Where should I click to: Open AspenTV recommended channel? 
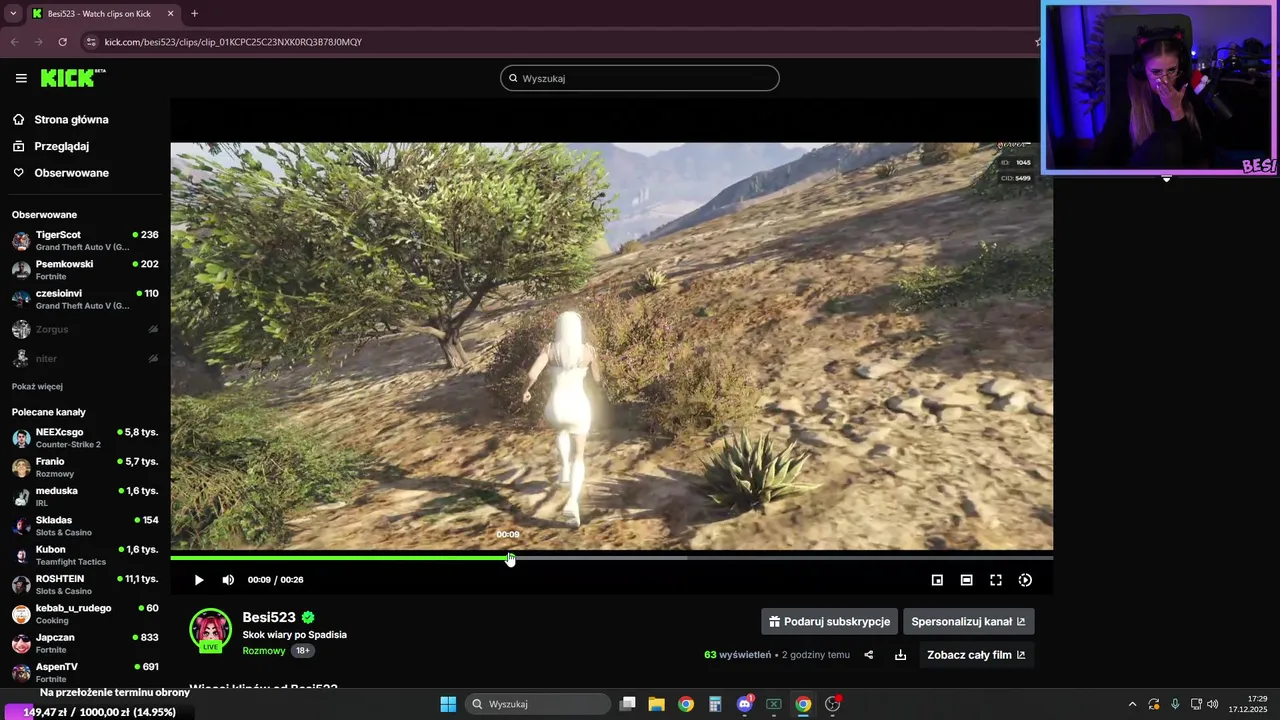click(x=84, y=672)
